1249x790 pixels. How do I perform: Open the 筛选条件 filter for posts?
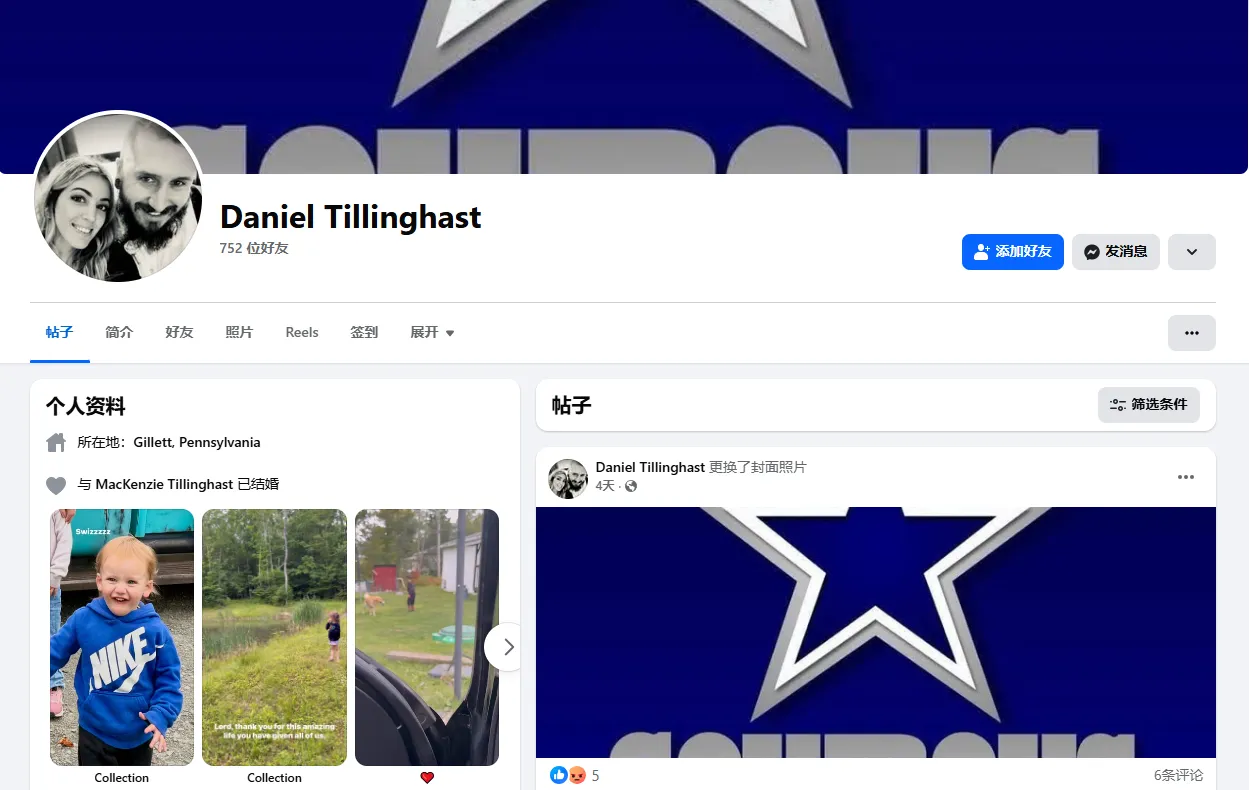pos(1149,405)
